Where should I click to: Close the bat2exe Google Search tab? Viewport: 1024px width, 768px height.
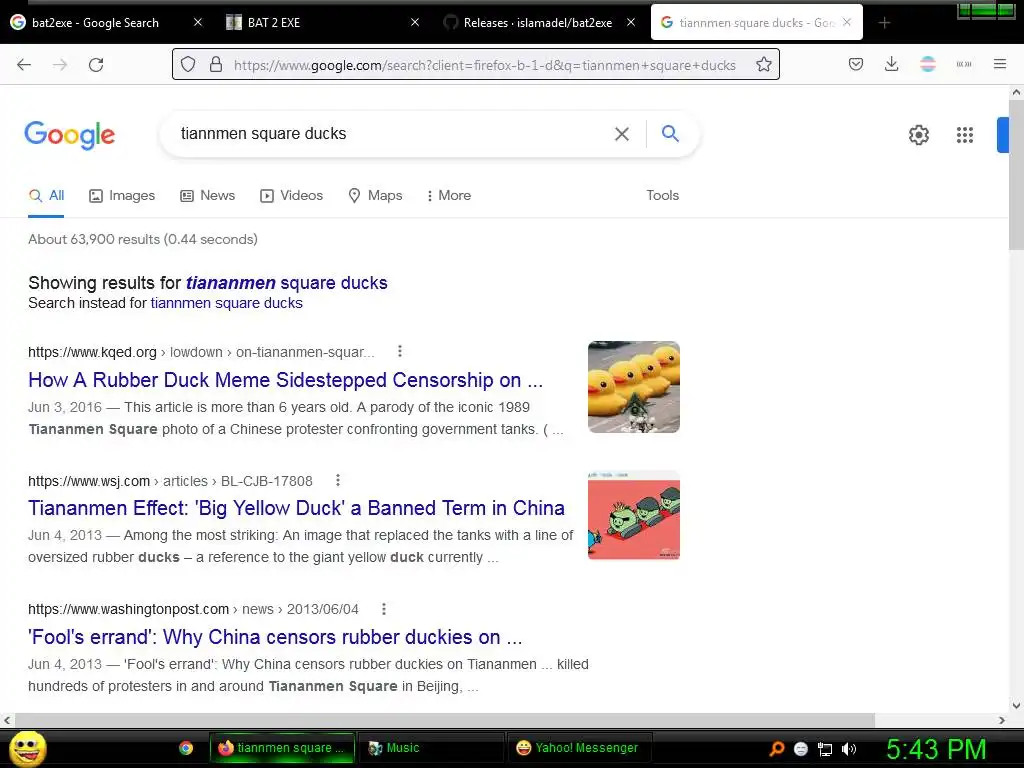(x=198, y=22)
